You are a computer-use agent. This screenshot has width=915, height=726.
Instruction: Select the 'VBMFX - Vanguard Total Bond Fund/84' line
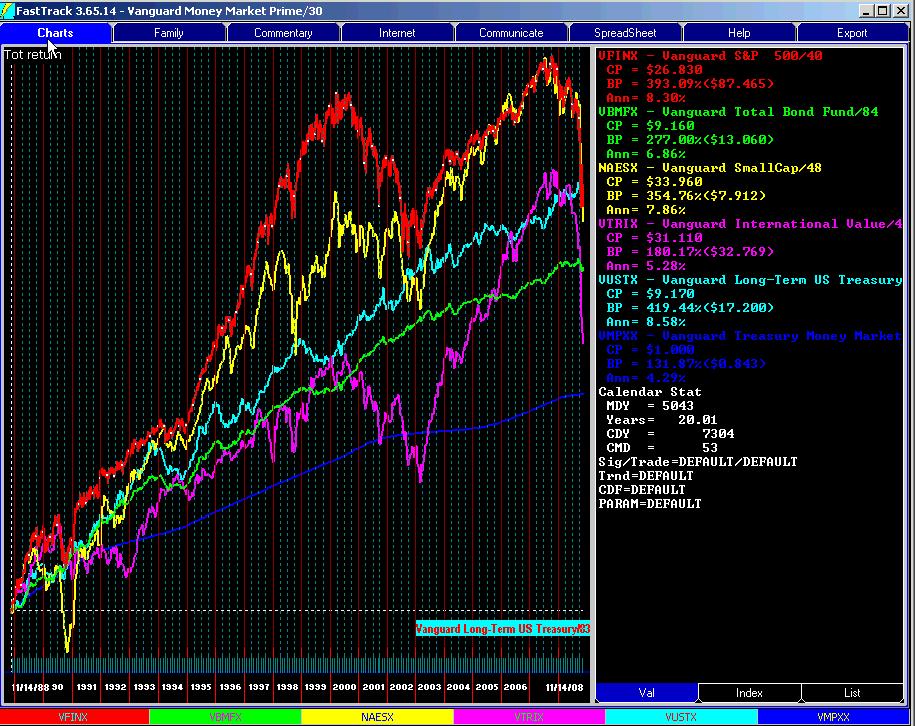coord(738,112)
